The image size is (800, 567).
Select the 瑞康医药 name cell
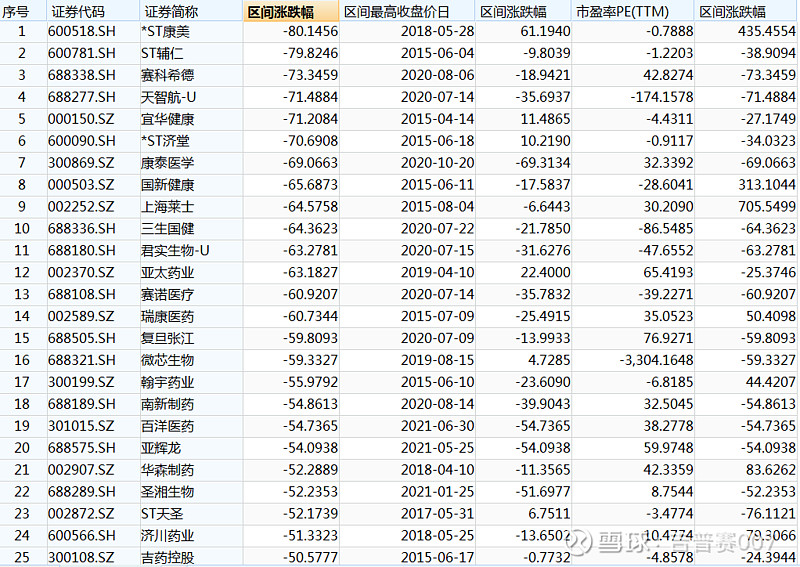(x=167, y=317)
